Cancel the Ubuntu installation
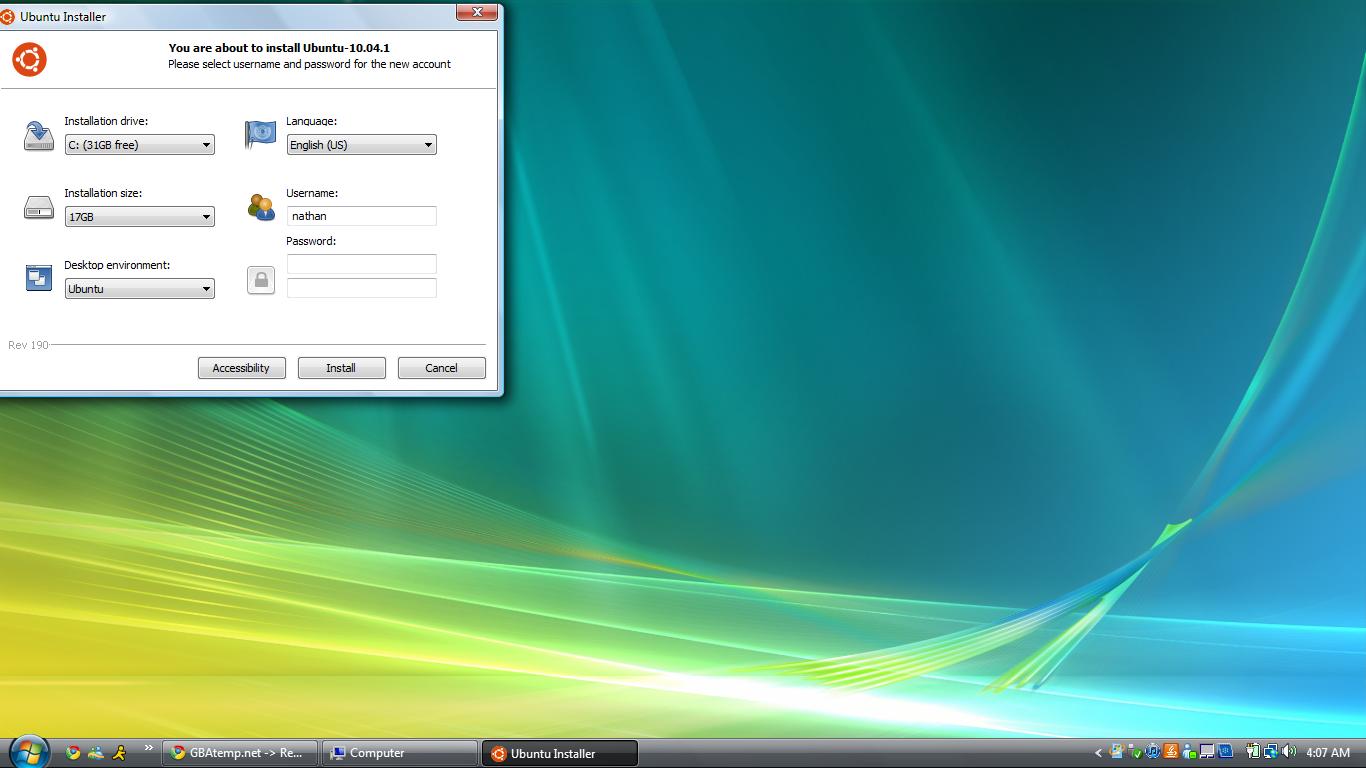 click(442, 368)
